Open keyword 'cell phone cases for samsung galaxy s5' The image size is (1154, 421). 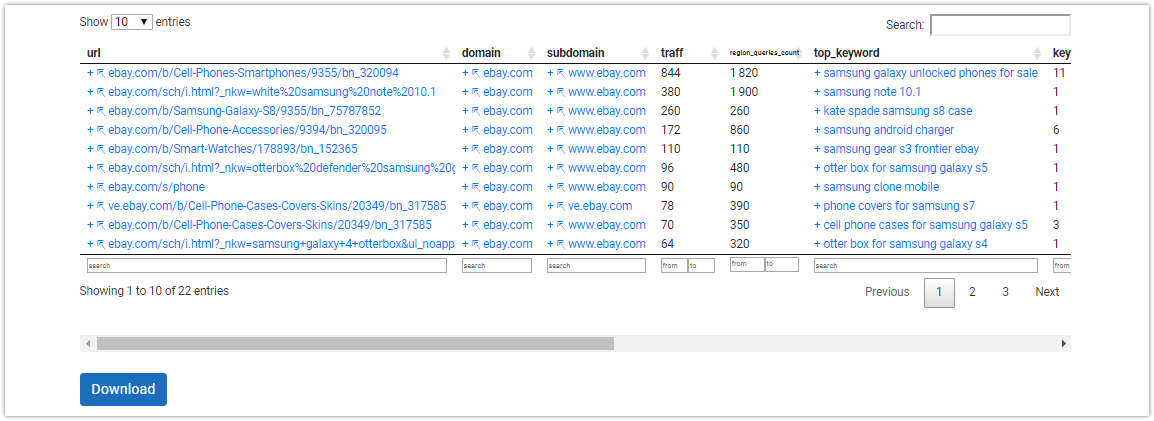tap(926, 224)
